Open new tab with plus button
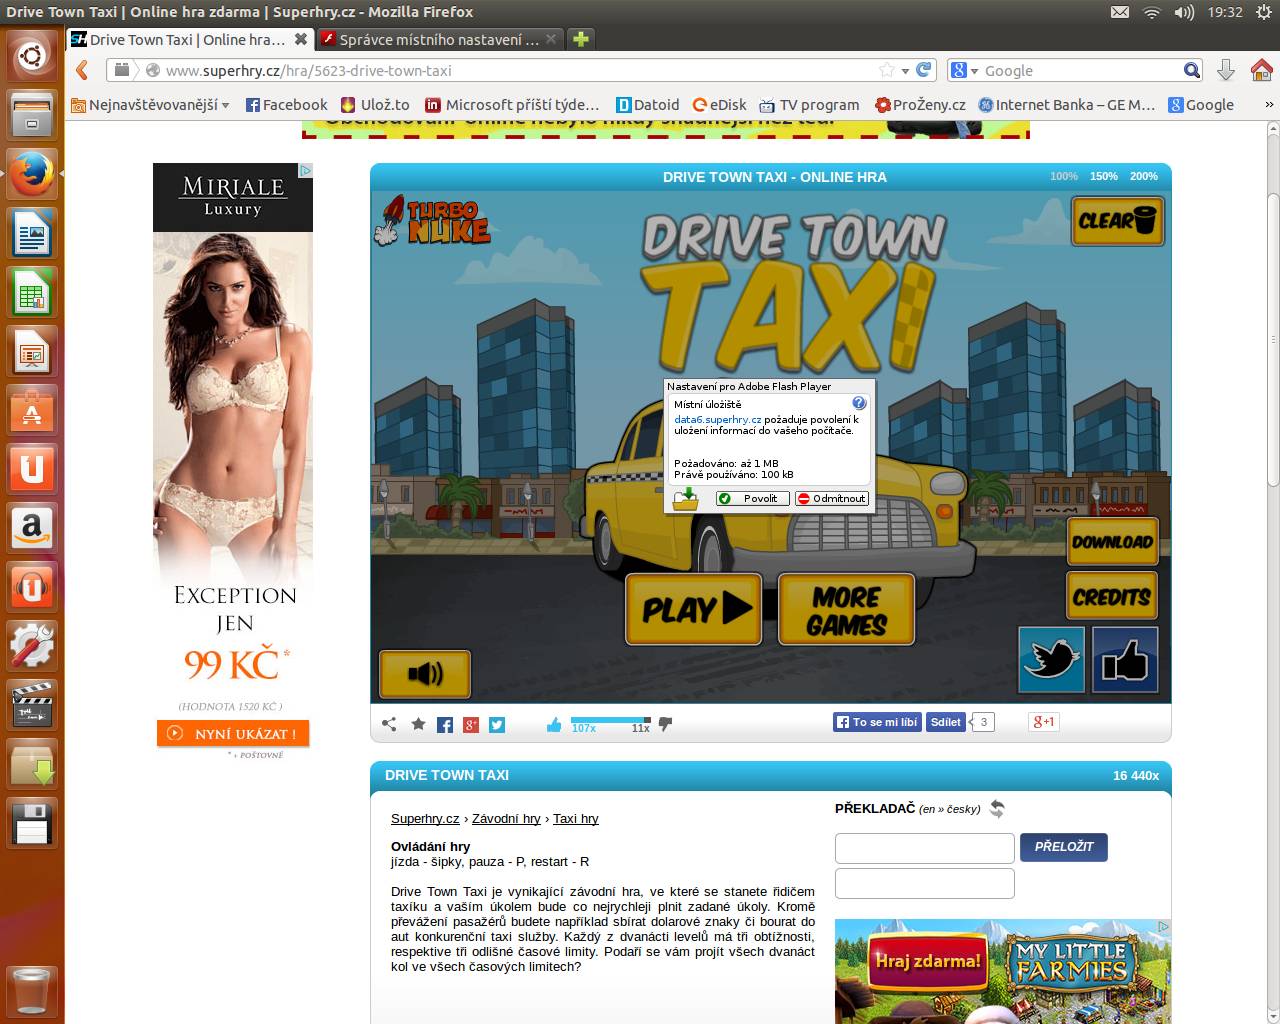 581,39
